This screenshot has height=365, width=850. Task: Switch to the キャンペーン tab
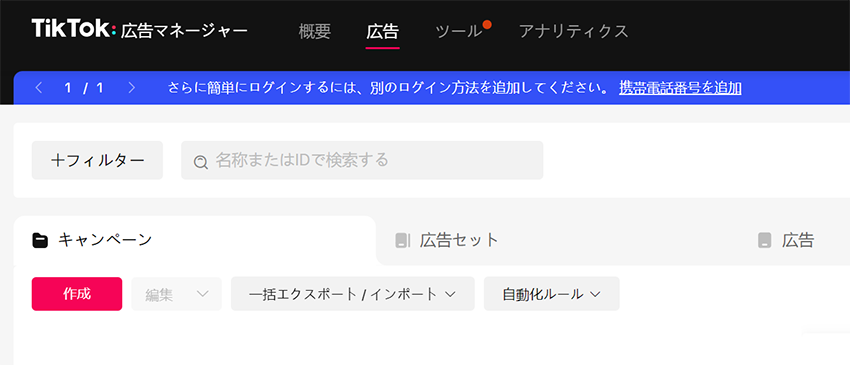click(195, 240)
